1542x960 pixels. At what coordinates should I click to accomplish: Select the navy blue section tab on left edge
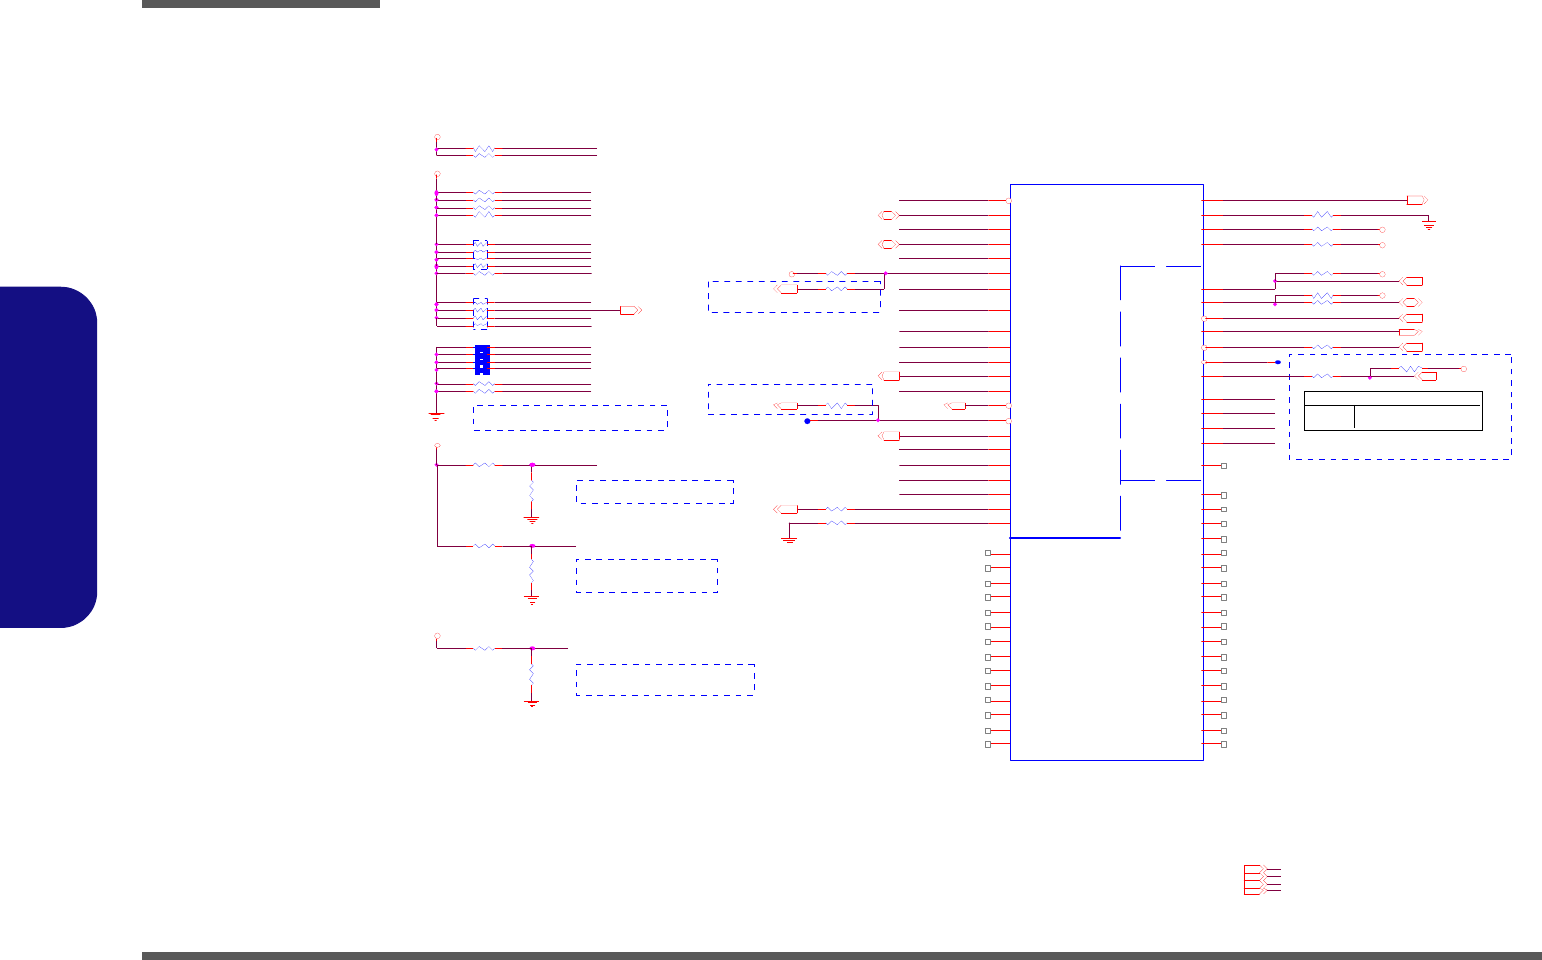48,457
